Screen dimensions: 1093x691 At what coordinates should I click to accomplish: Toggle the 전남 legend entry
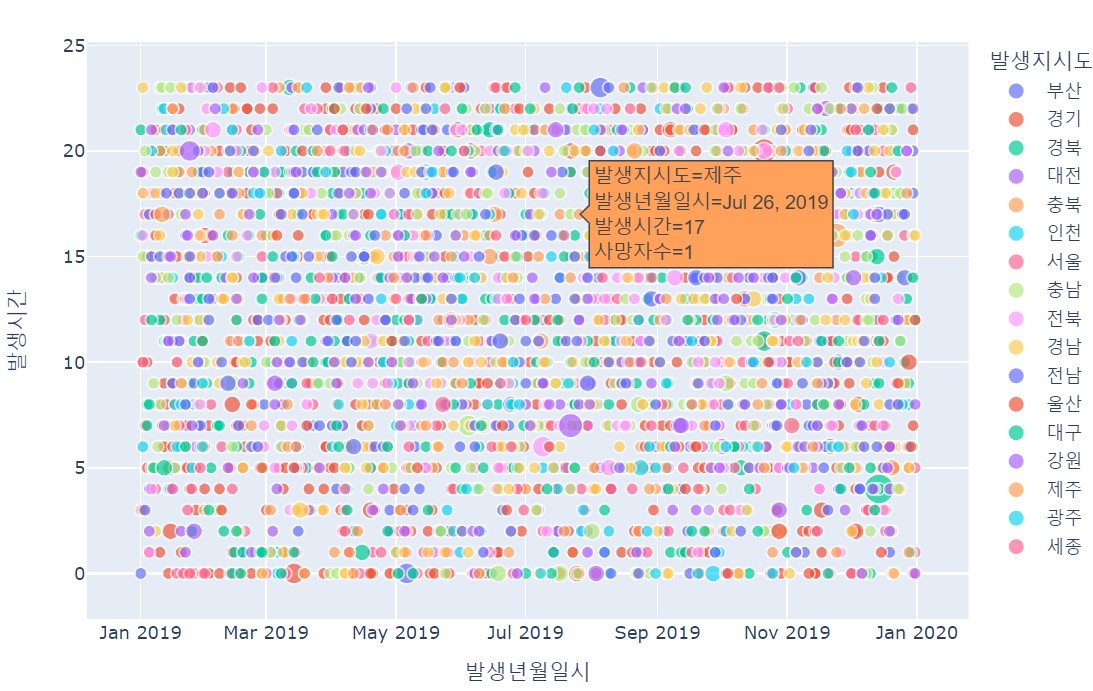[x=1047, y=375]
